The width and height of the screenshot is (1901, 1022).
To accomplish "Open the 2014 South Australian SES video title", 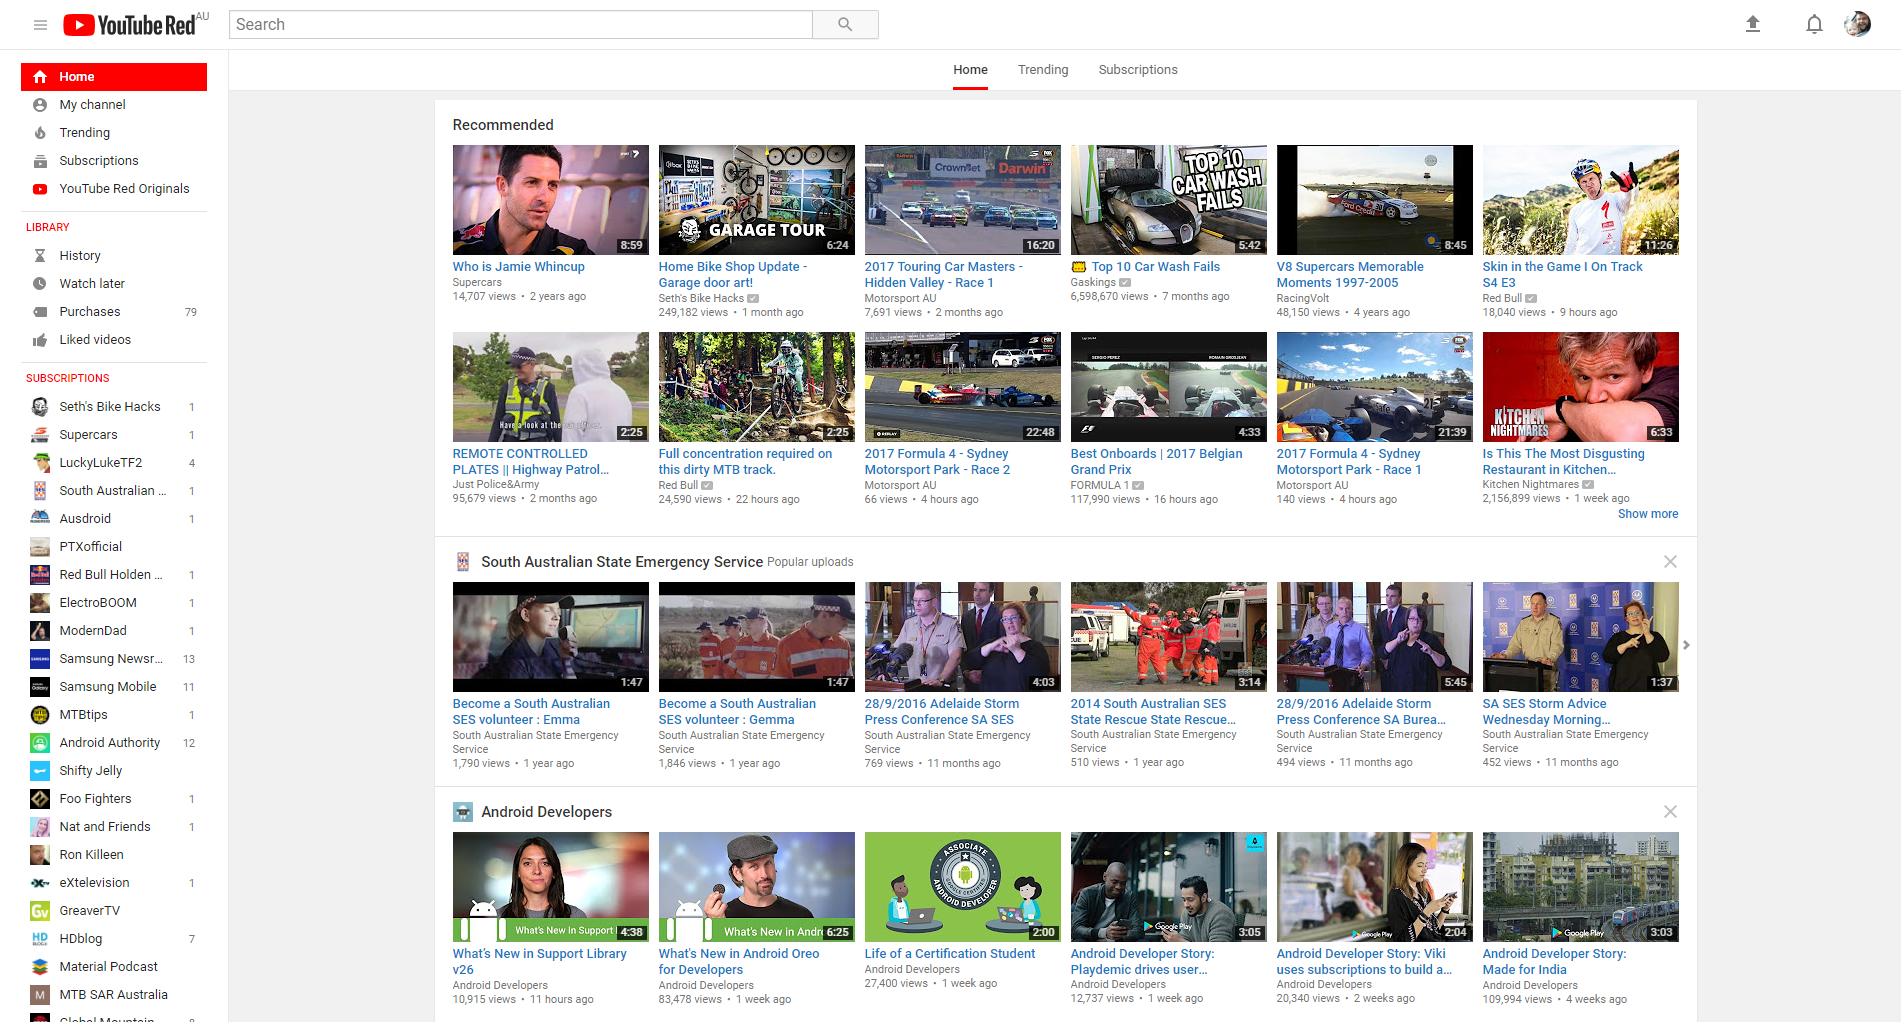I will click(x=1153, y=712).
